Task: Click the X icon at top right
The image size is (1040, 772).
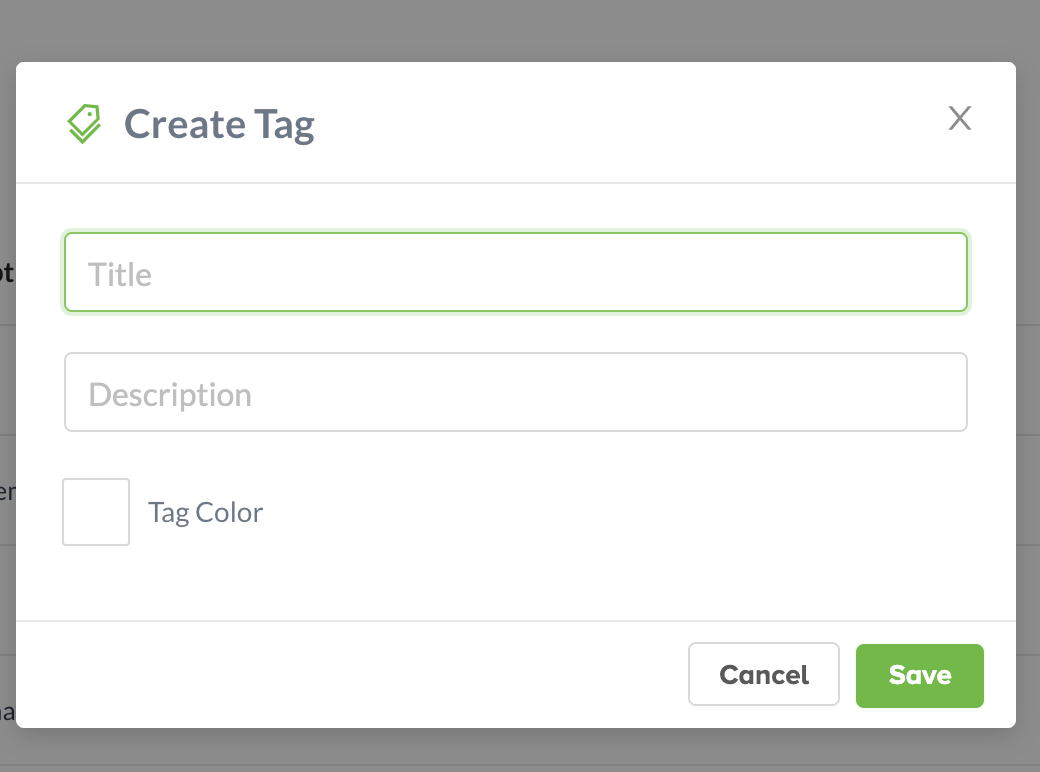Action: (x=960, y=119)
